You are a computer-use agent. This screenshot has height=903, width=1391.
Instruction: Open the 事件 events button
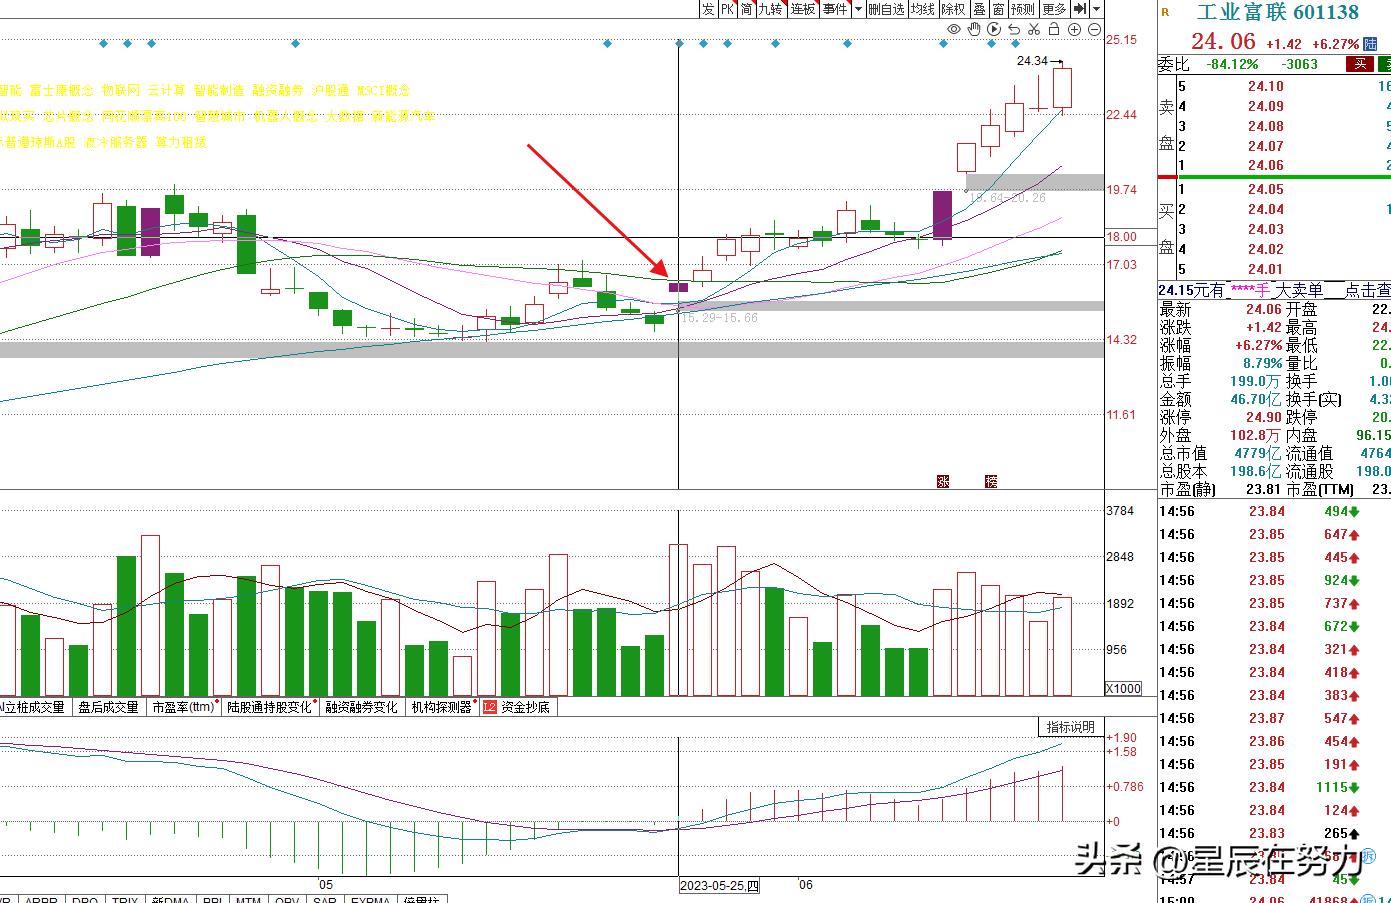(x=835, y=9)
